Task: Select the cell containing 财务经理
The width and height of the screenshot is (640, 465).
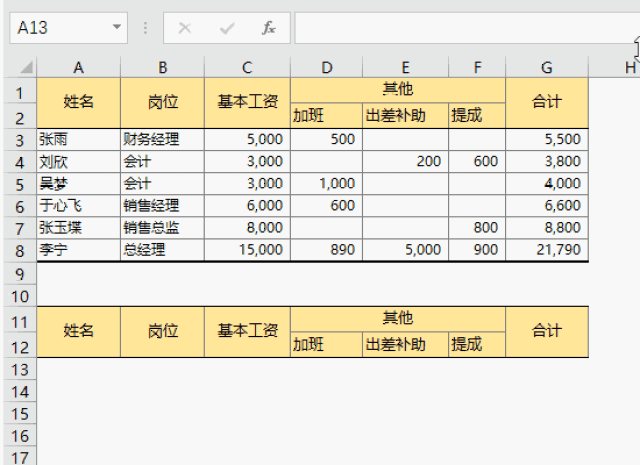Action: click(162, 140)
